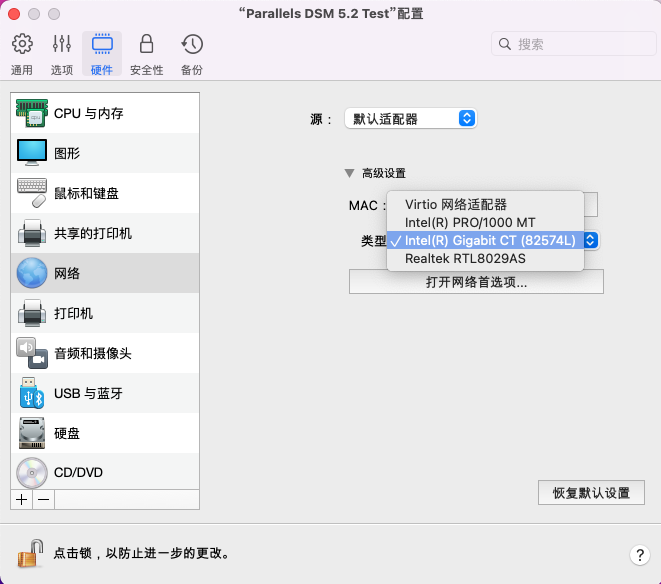Select CPU 与内存 in the hardware list
The image size is (661, 584).
[x=105, y=113]
